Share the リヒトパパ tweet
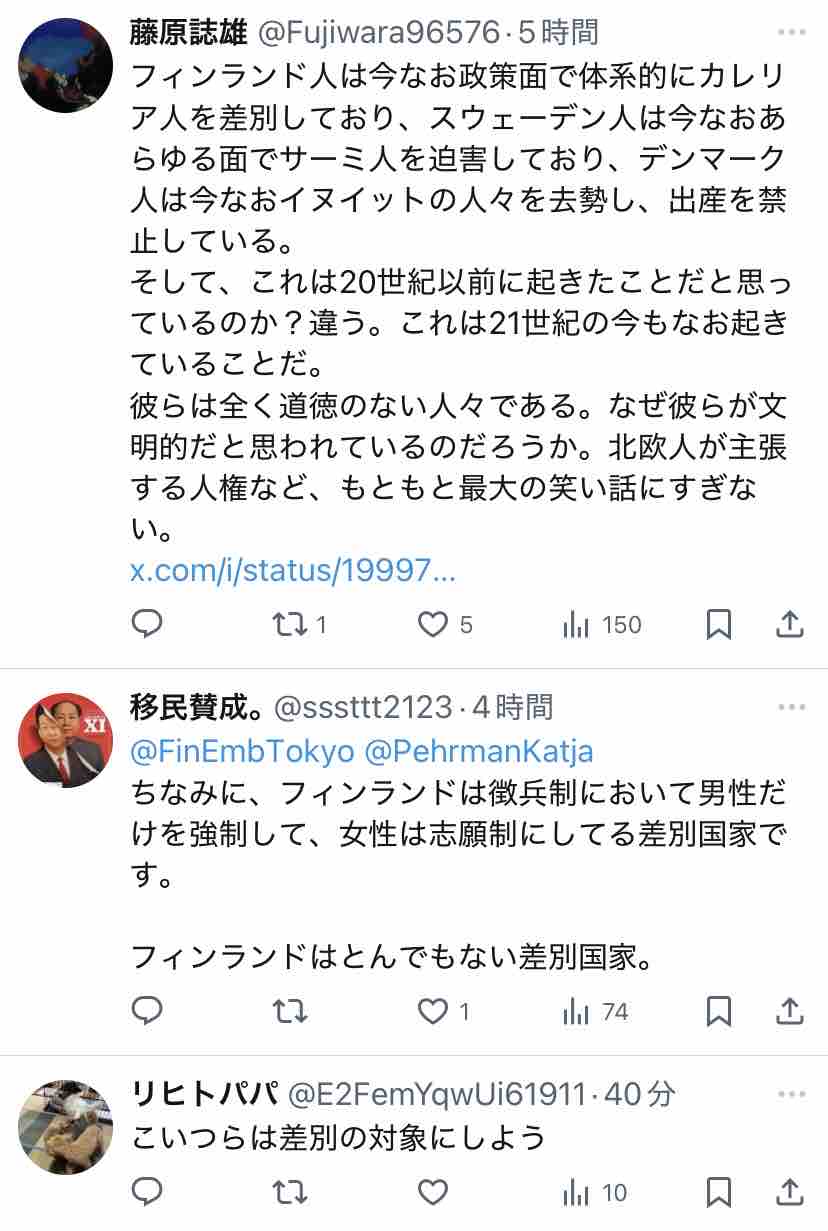The height and width of the screenshot is (1231, 828). click(x=790, y=1191)
